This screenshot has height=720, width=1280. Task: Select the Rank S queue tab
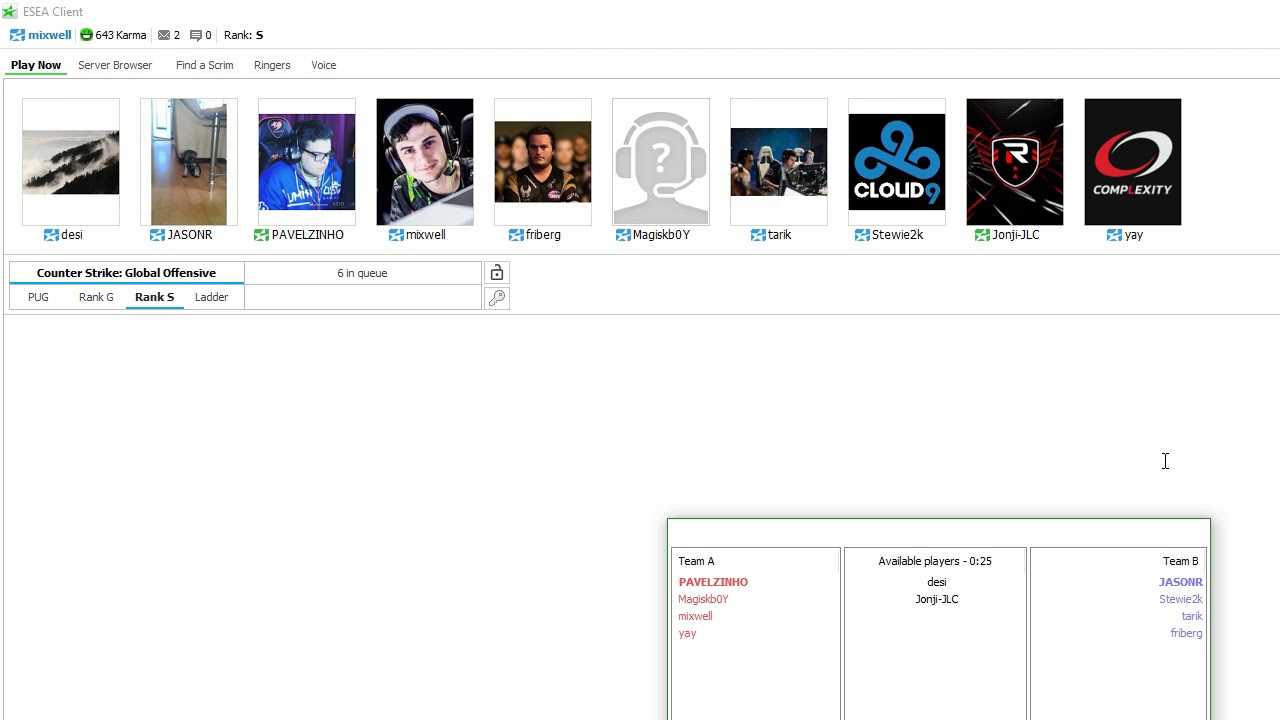tap(154, 297)
